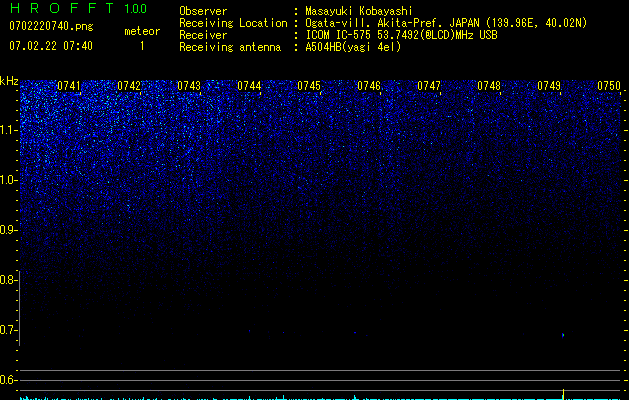Click the bright meteor echo near 0749
The image size is (629, 400).
(563, 335)
